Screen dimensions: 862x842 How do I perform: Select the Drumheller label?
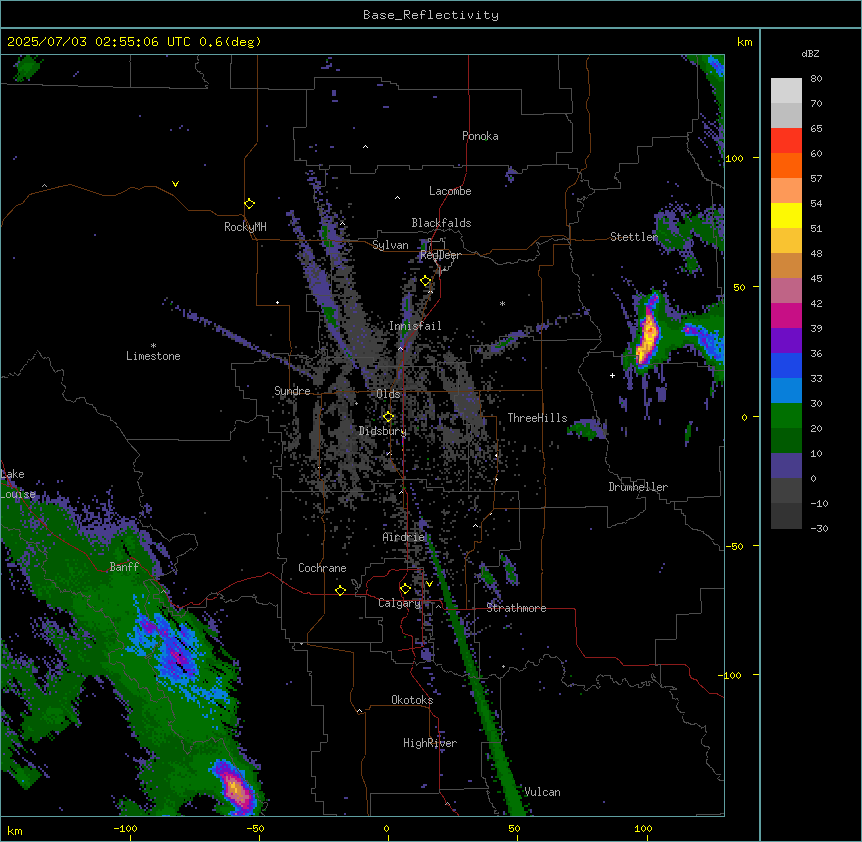pos(638,487)
